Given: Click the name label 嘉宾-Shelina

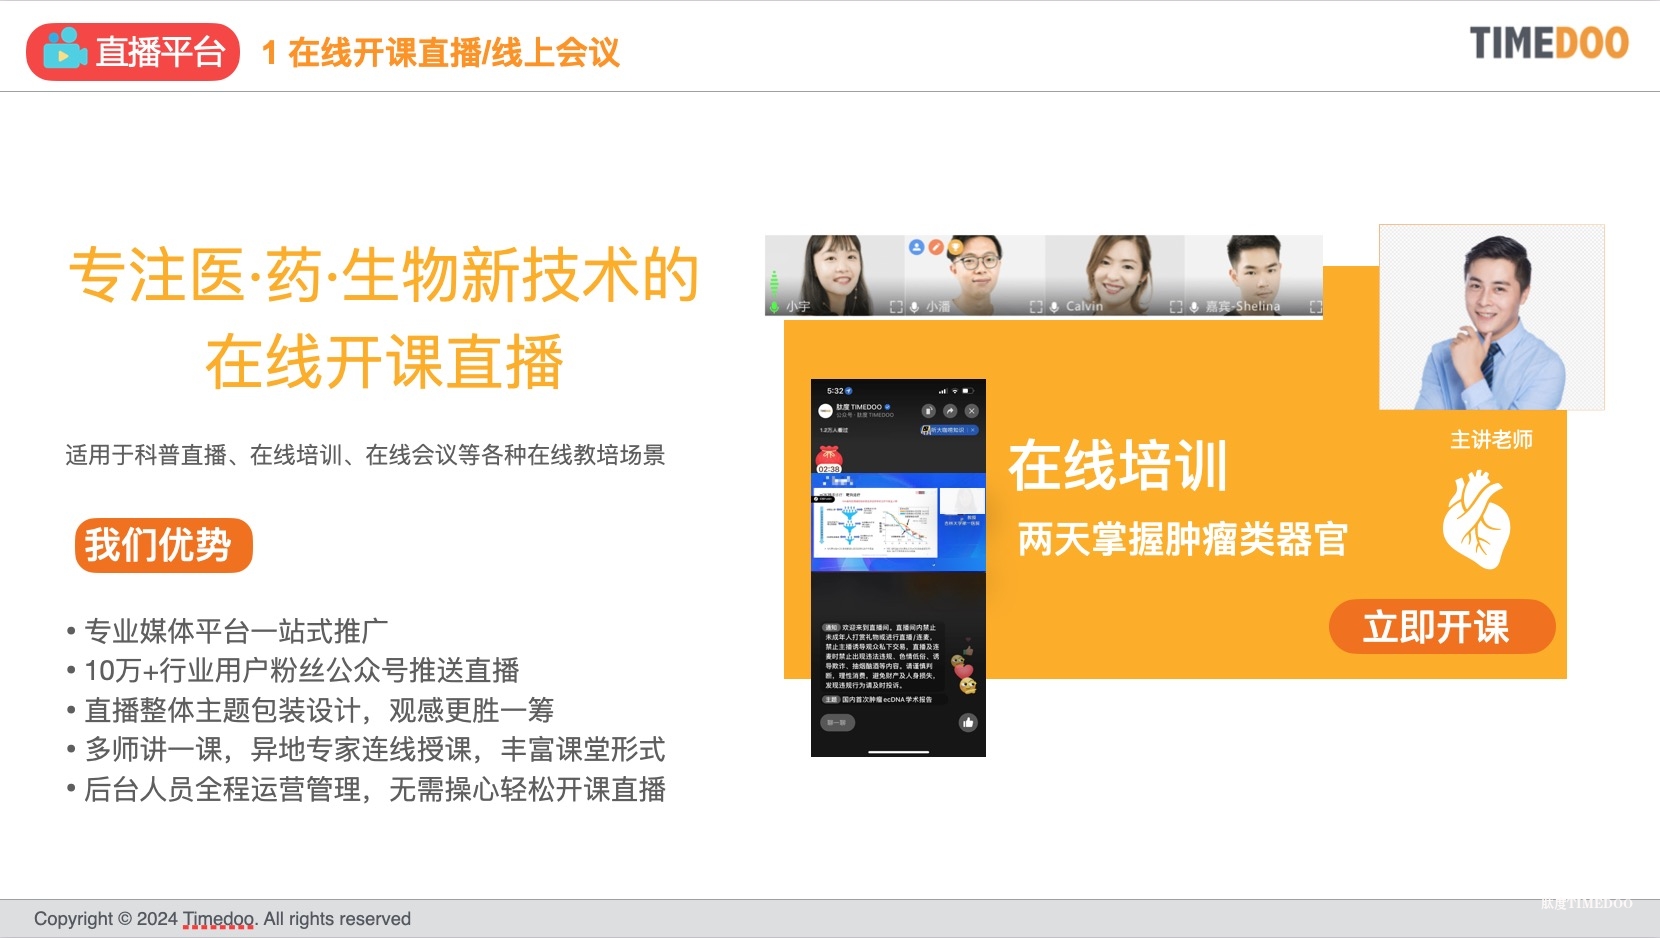Looking at the screenshot, I should click(1243, 307).
